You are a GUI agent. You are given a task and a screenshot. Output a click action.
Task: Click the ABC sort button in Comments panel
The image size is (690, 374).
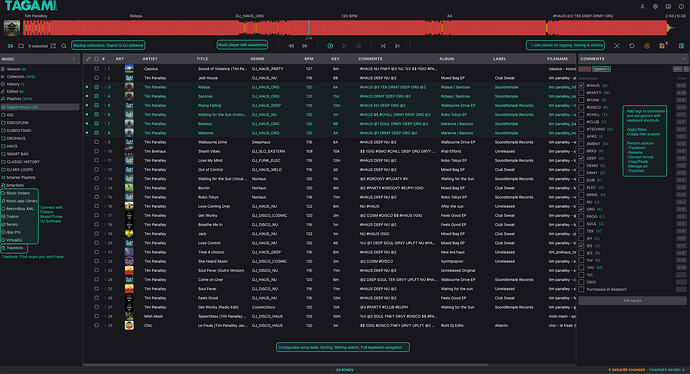pyautogui.click(x=677, y=69)
